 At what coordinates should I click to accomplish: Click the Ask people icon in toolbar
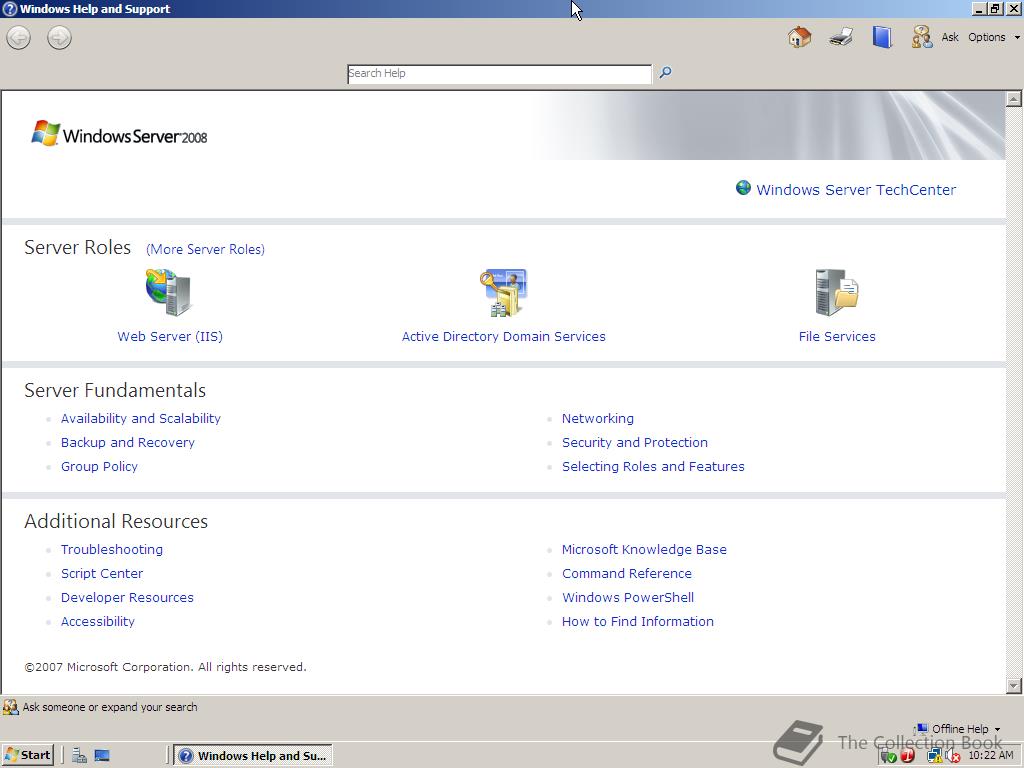pyautogui.click(x=921, y=37)
